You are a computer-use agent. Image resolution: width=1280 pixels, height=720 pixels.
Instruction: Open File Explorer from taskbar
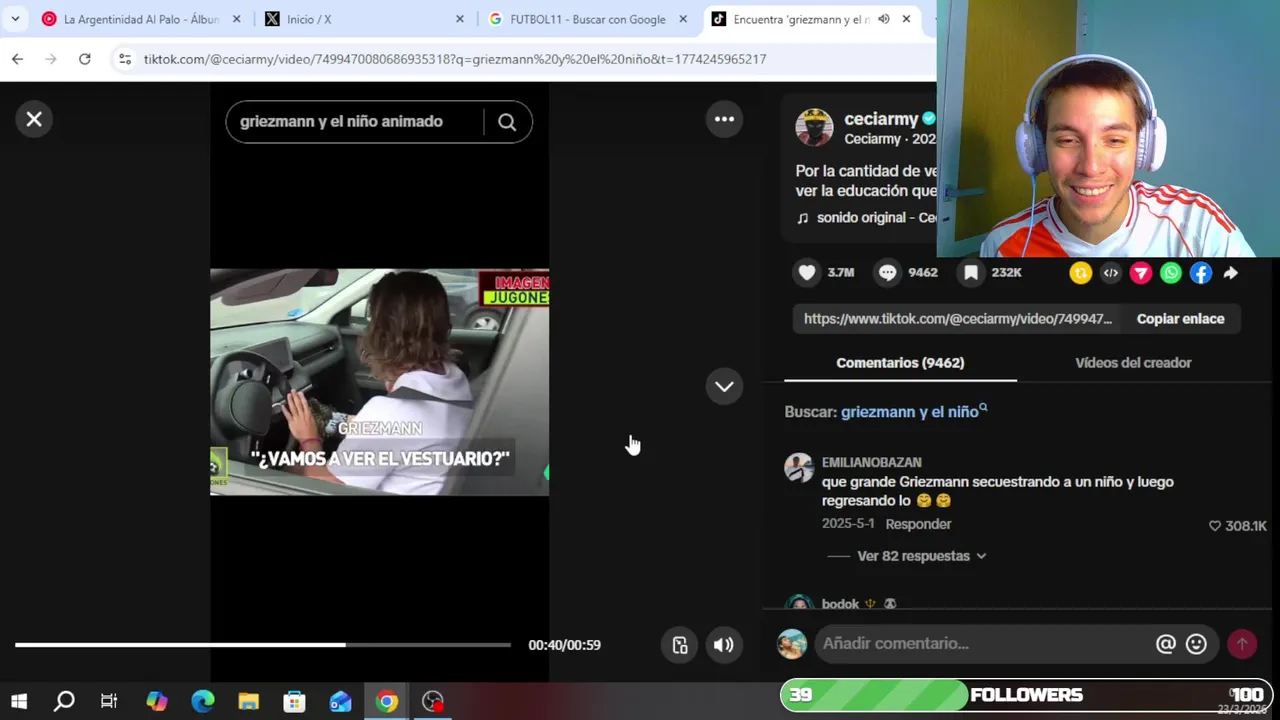click(x=249, y=701)
